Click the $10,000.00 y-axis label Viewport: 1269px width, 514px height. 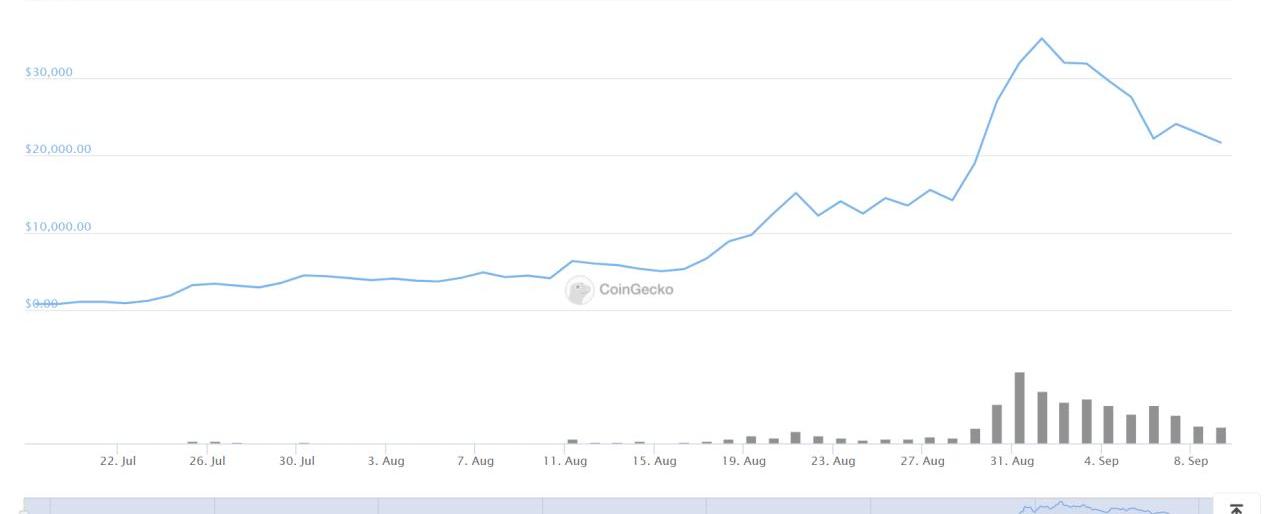tap(58, 227)
